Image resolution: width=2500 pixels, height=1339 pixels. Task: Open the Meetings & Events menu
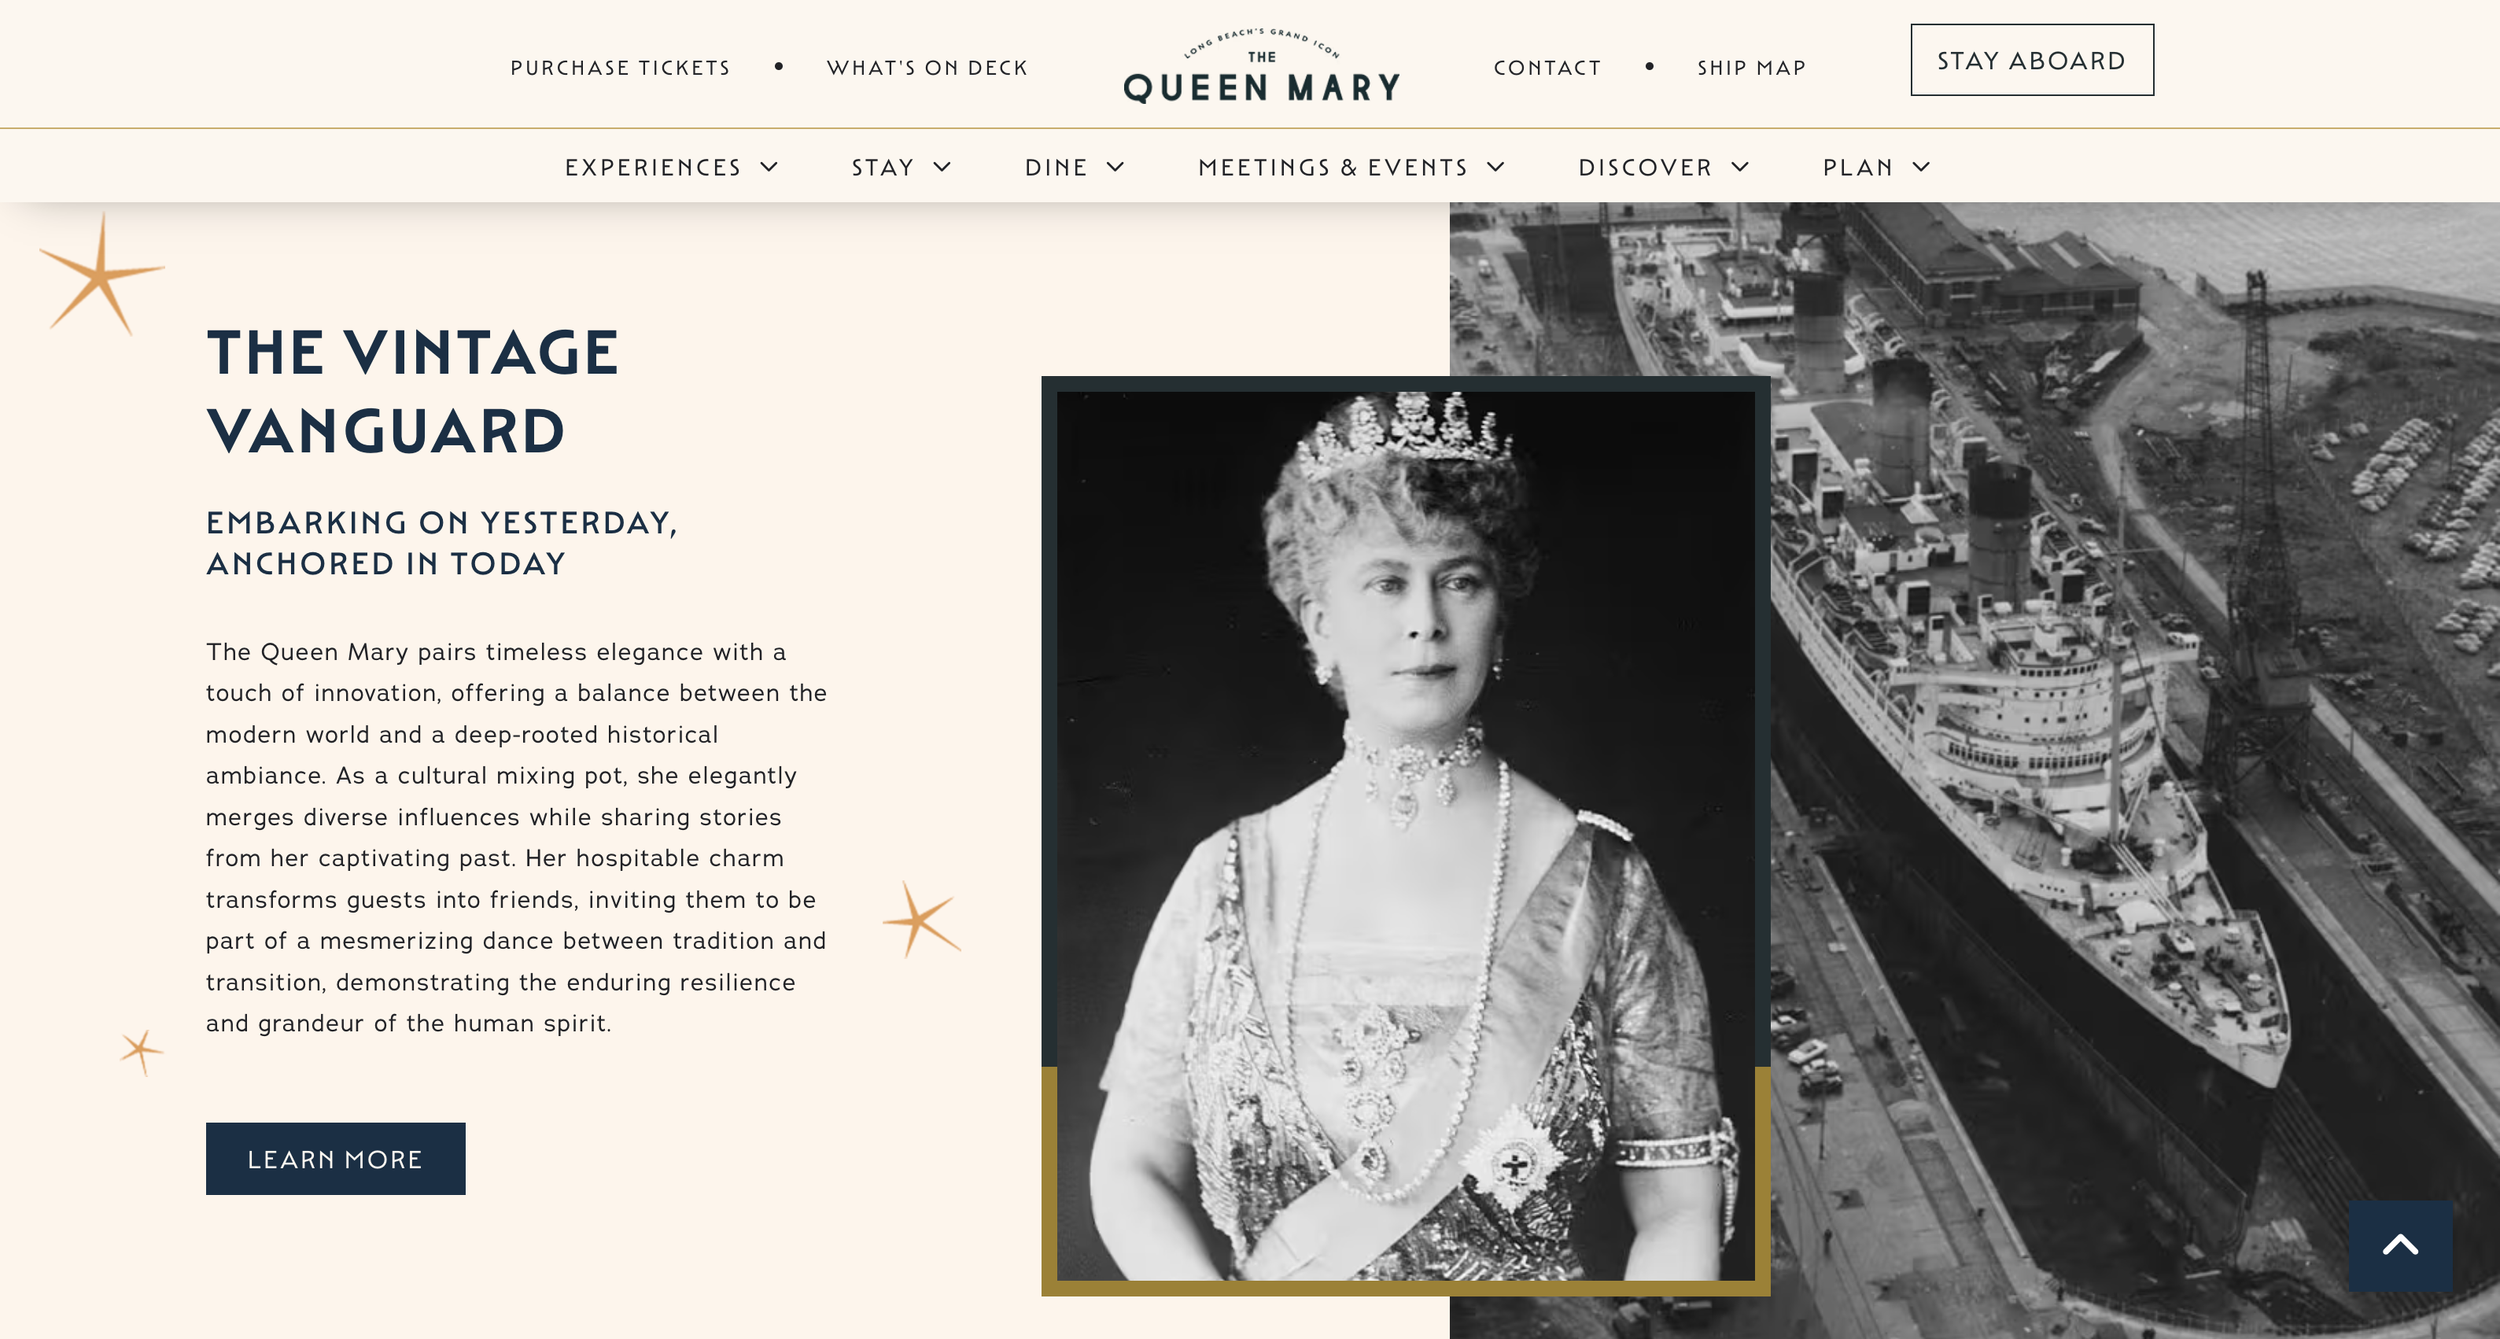point(1333,167)
